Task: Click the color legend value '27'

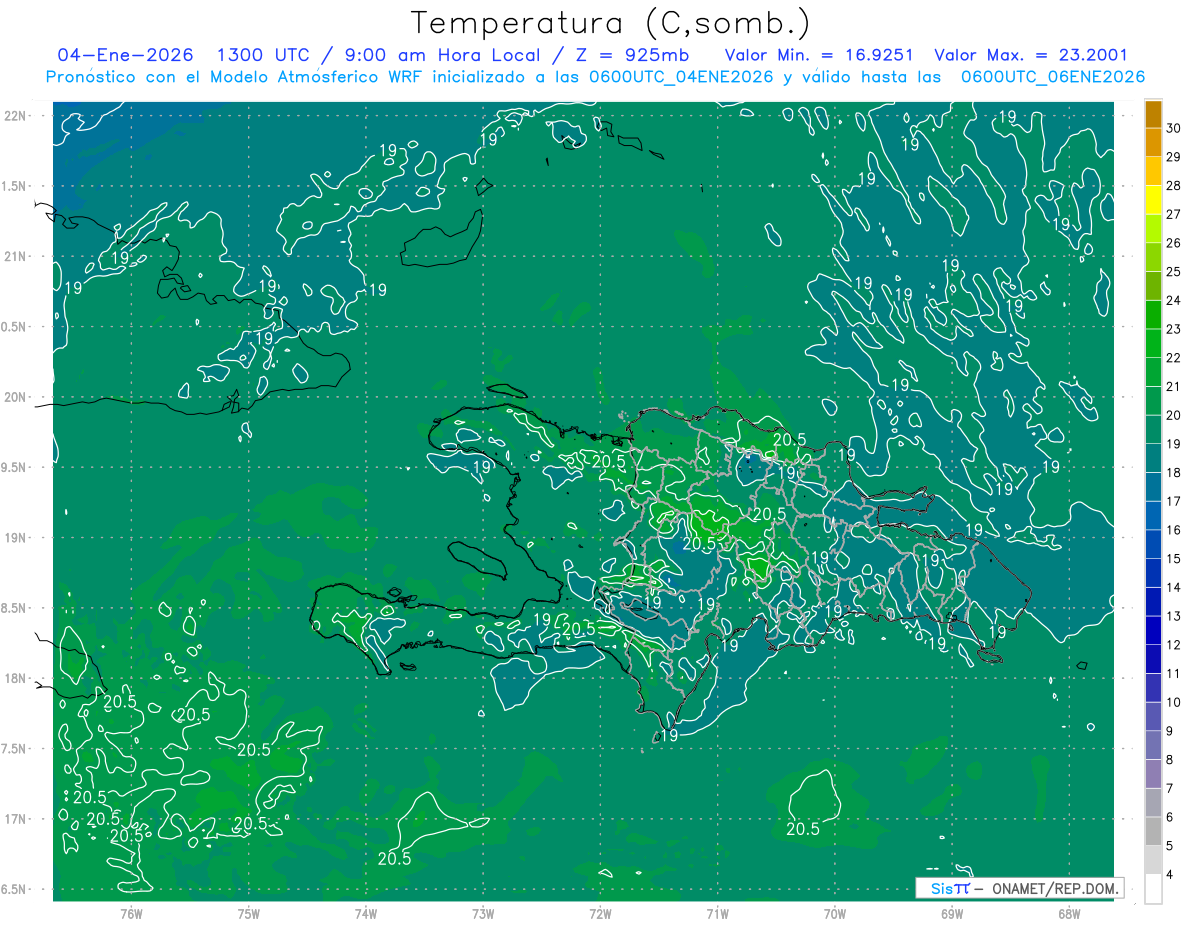Action: (1174, 214)
